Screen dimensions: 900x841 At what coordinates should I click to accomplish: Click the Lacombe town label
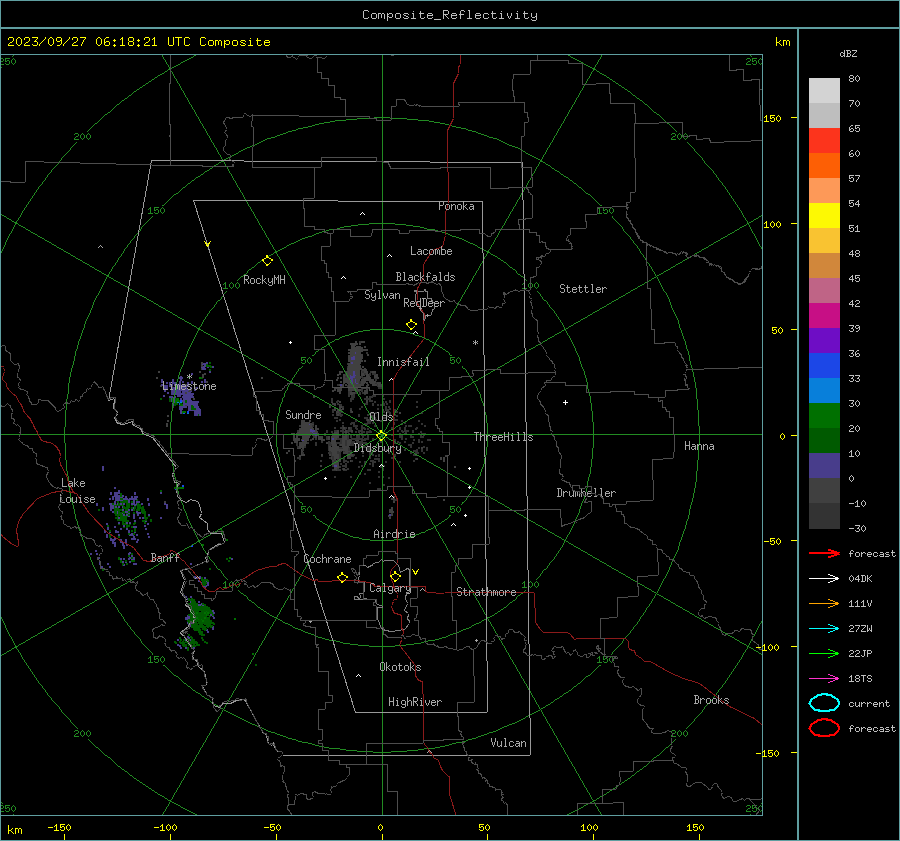coord(431,251)
